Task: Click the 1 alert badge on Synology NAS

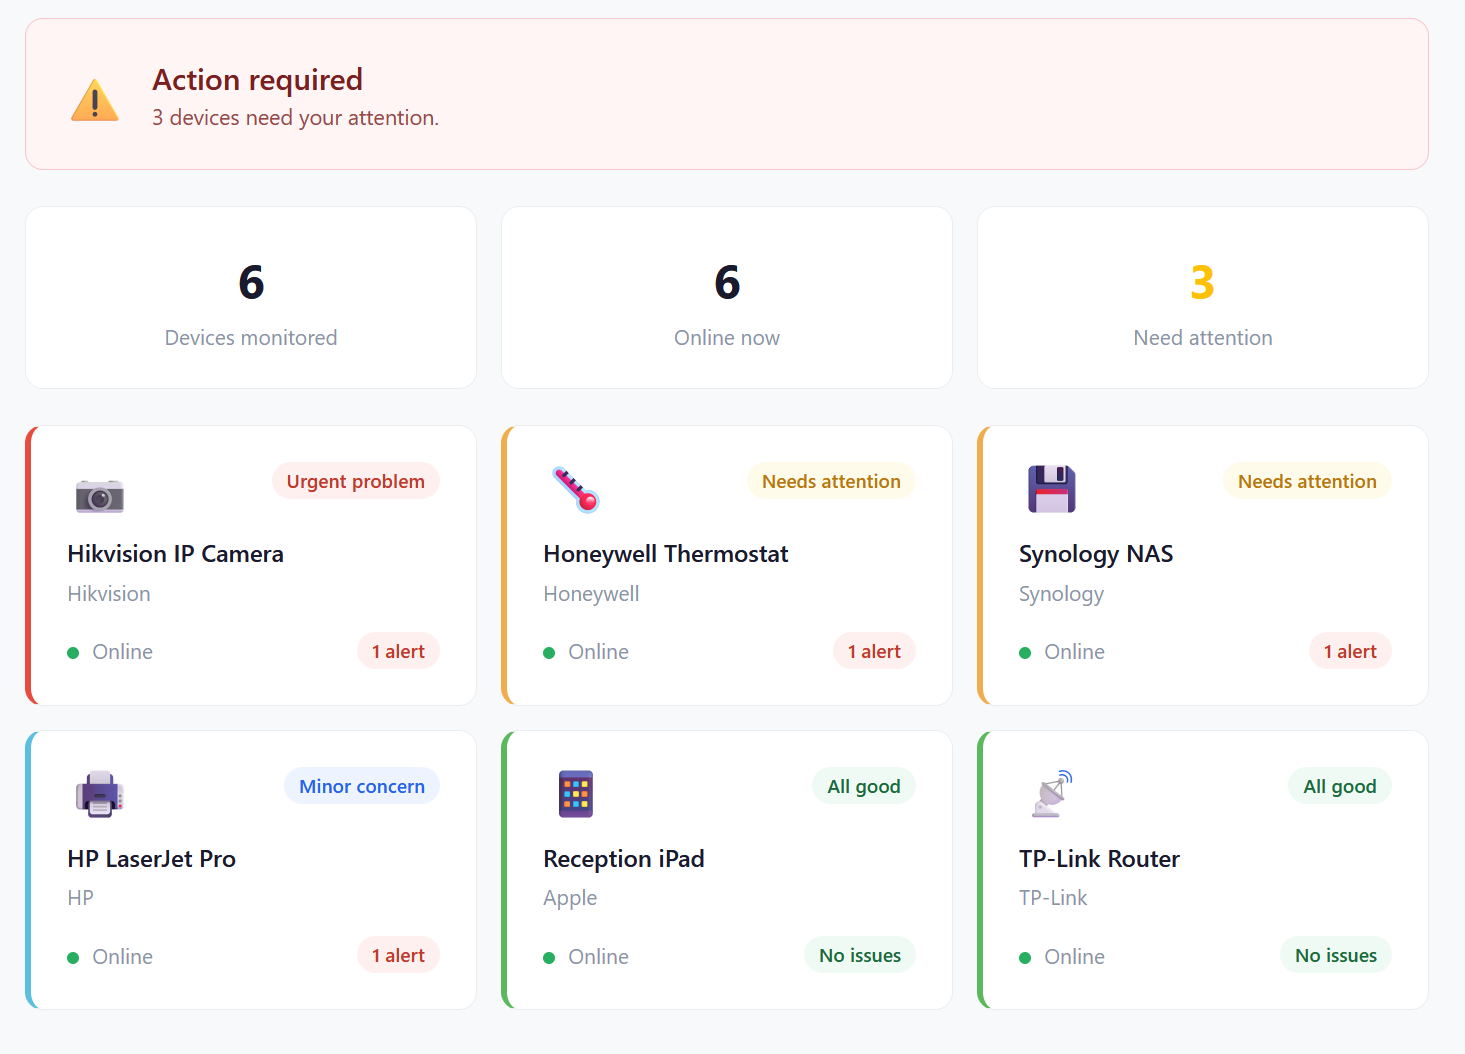Action: 1349,651
